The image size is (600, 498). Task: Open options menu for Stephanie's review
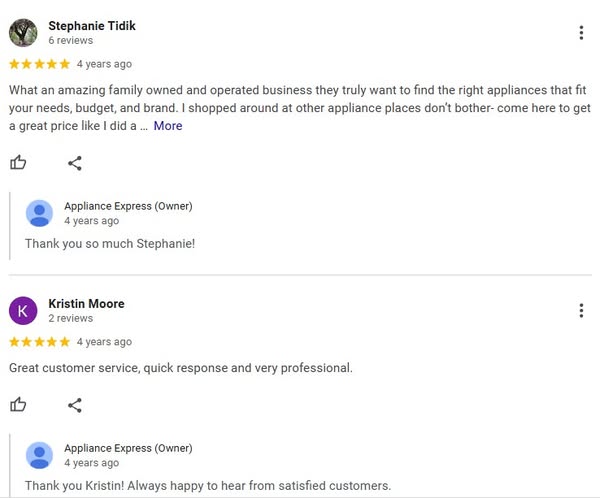click(x=581, y=33)
